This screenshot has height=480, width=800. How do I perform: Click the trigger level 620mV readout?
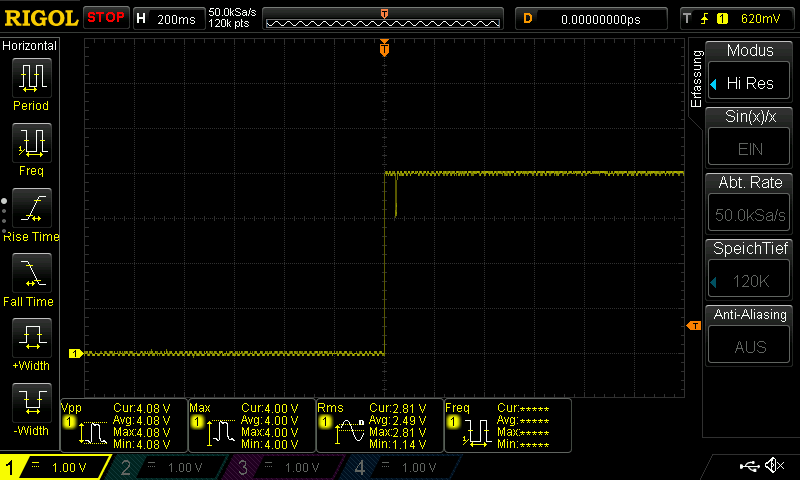click(760, 19)
